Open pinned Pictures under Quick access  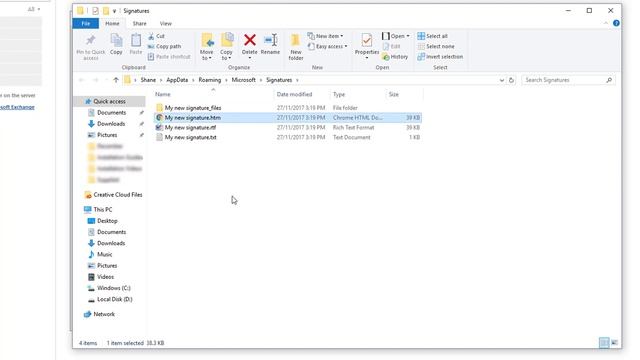point(107,135)
